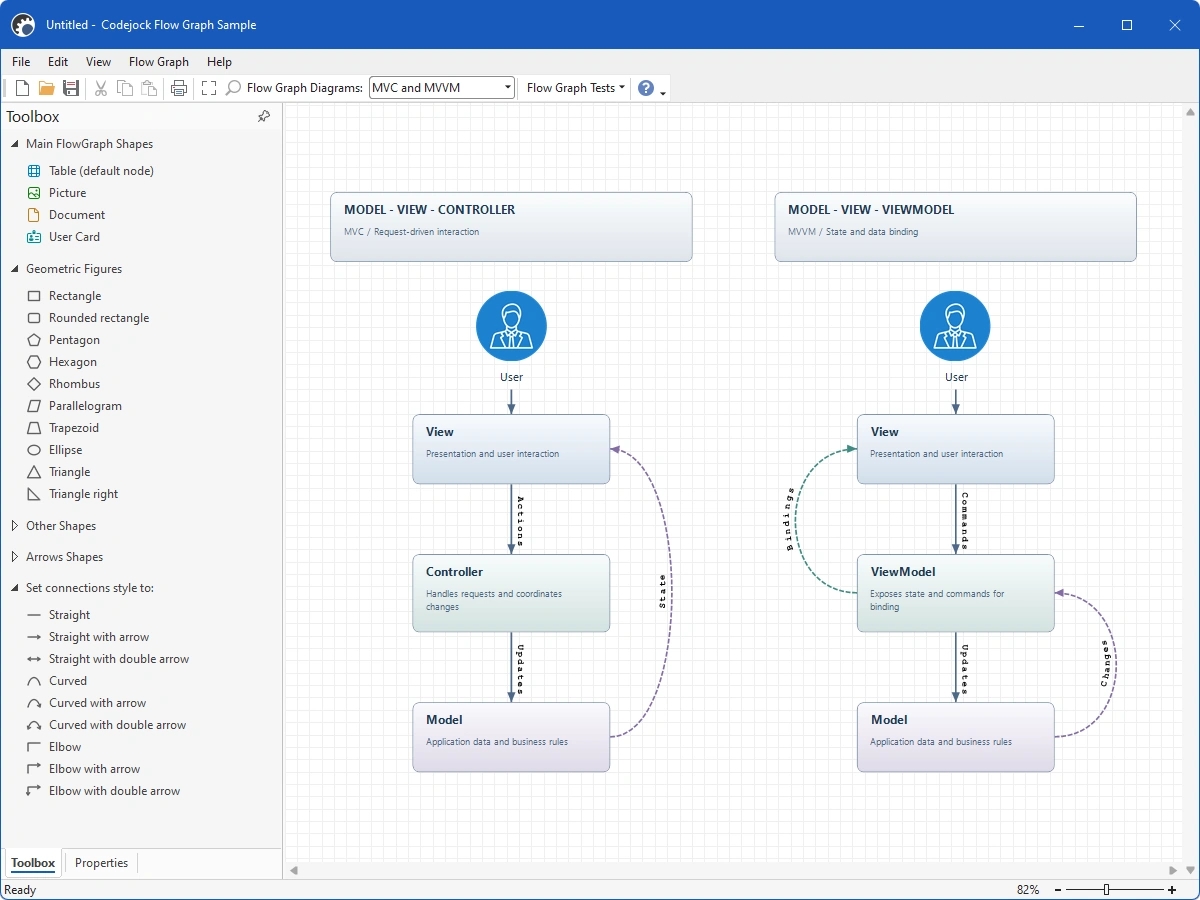Switch to the Properties tab
This screenshot has height=900, width=1200.
coord(101,863)
